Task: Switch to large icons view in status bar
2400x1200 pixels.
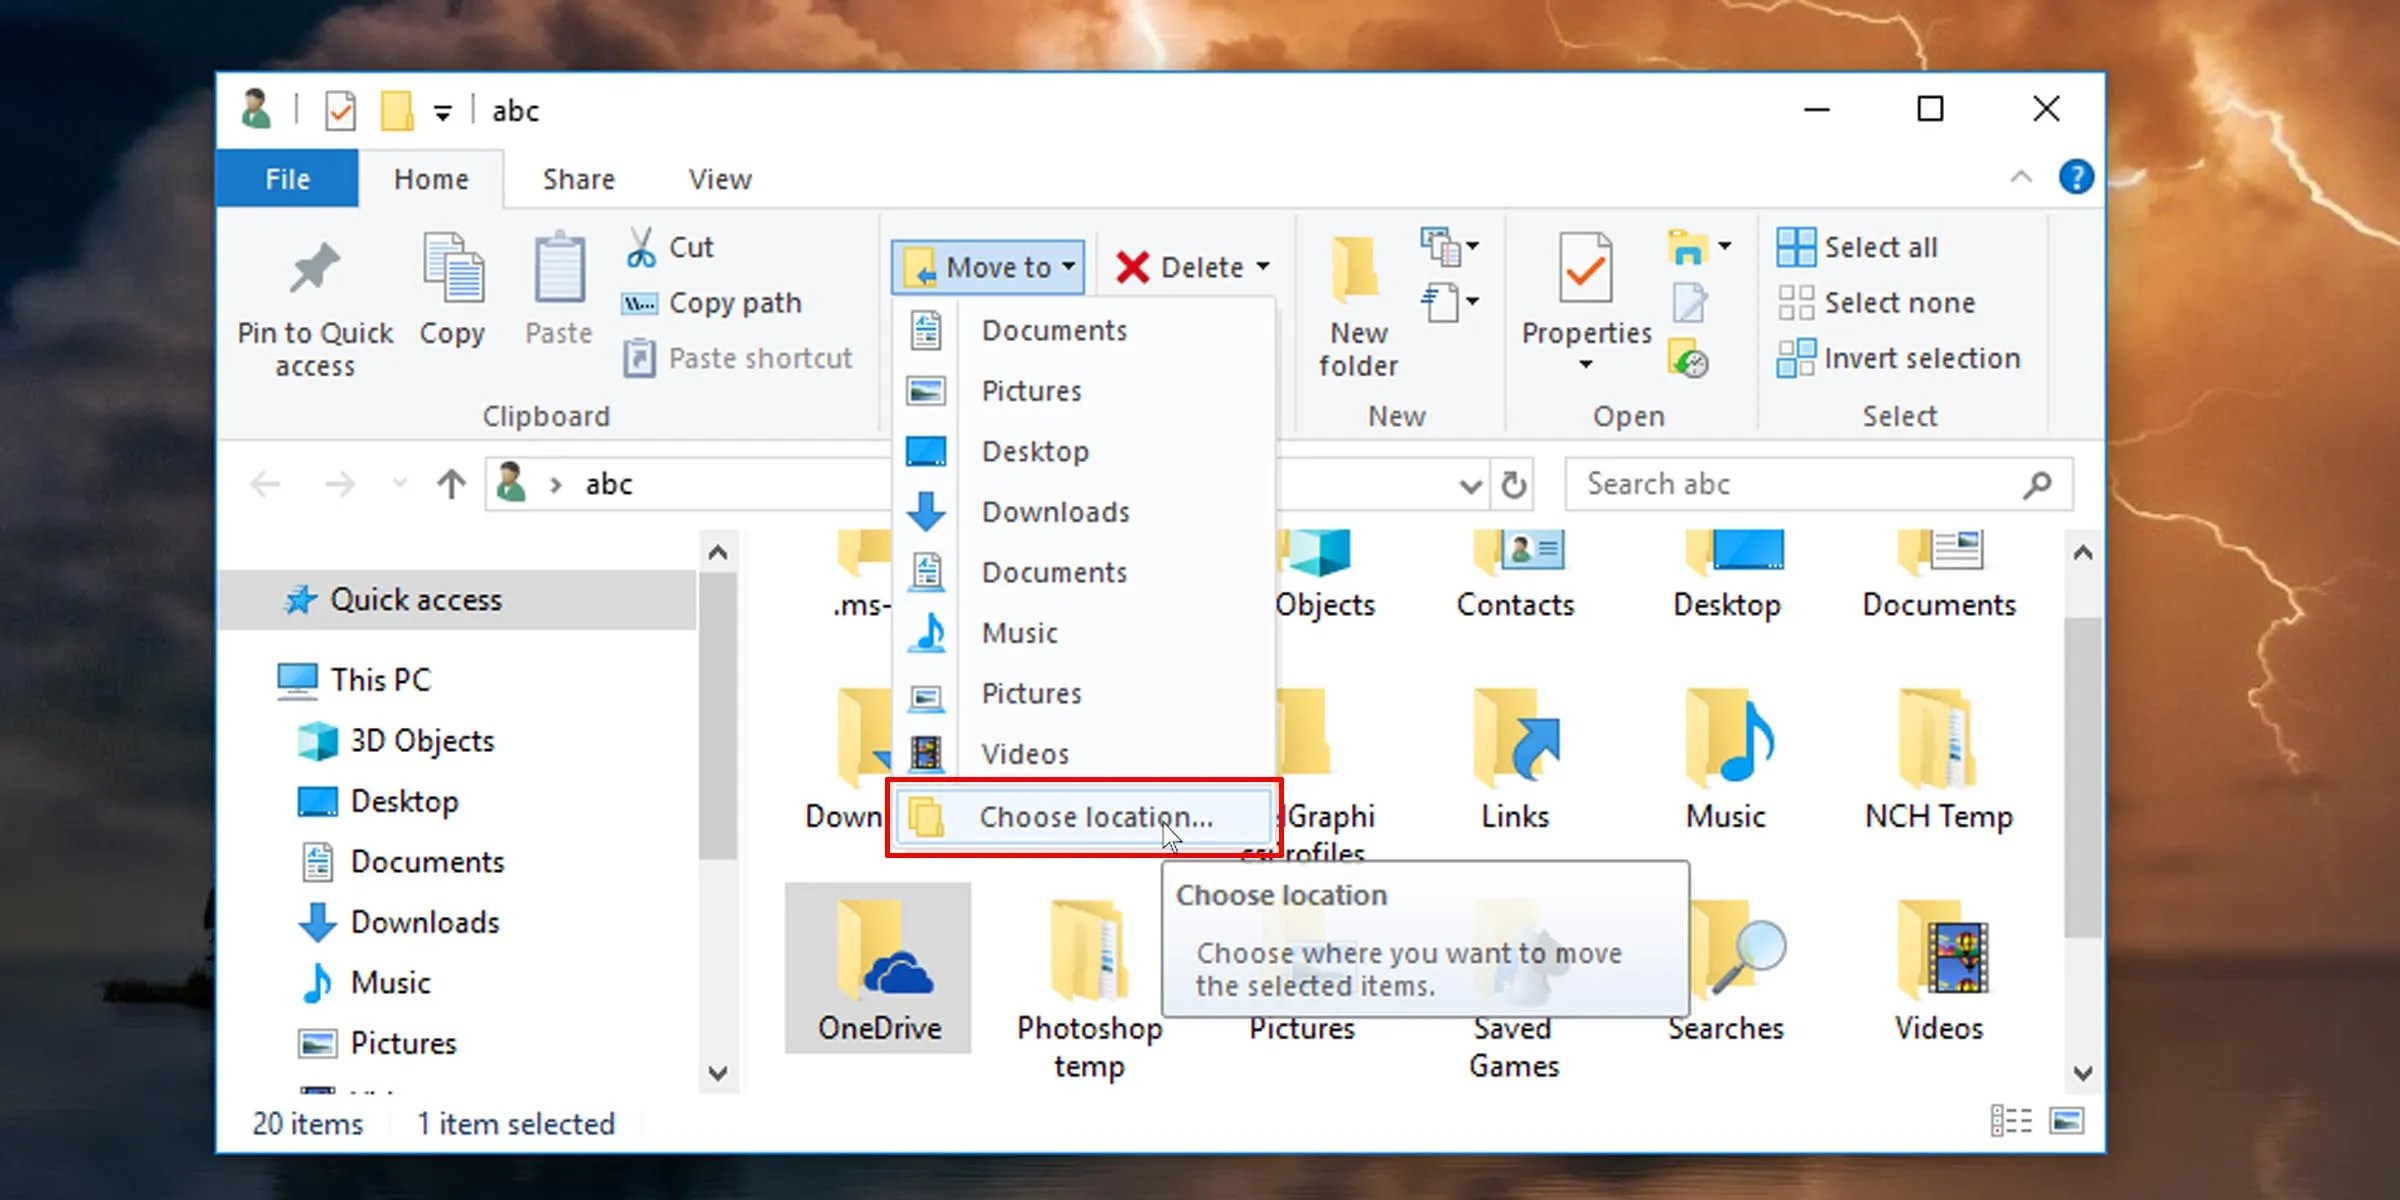Action: click(2066, 1121)
